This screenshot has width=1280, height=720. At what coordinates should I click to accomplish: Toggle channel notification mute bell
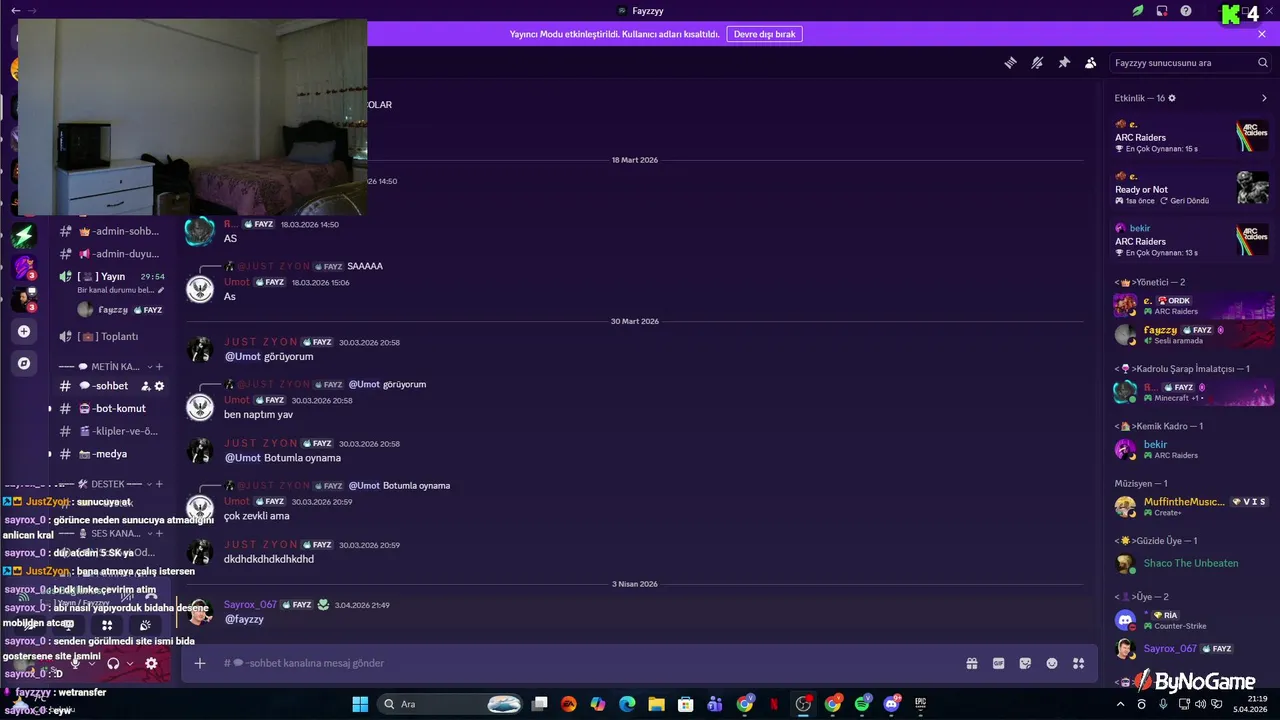[x=1037, y=62]
